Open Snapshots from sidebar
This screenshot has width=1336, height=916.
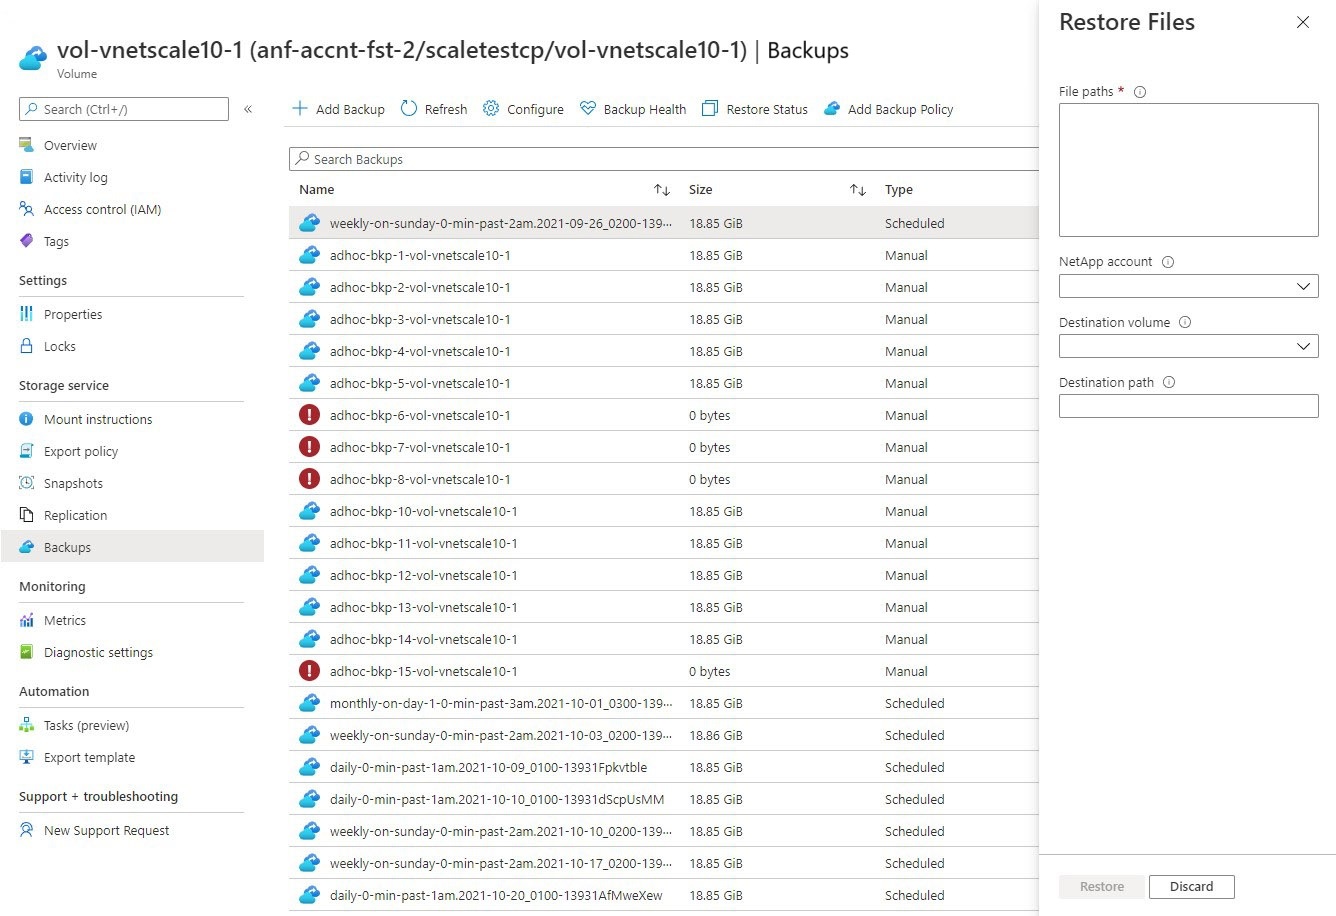73,483
